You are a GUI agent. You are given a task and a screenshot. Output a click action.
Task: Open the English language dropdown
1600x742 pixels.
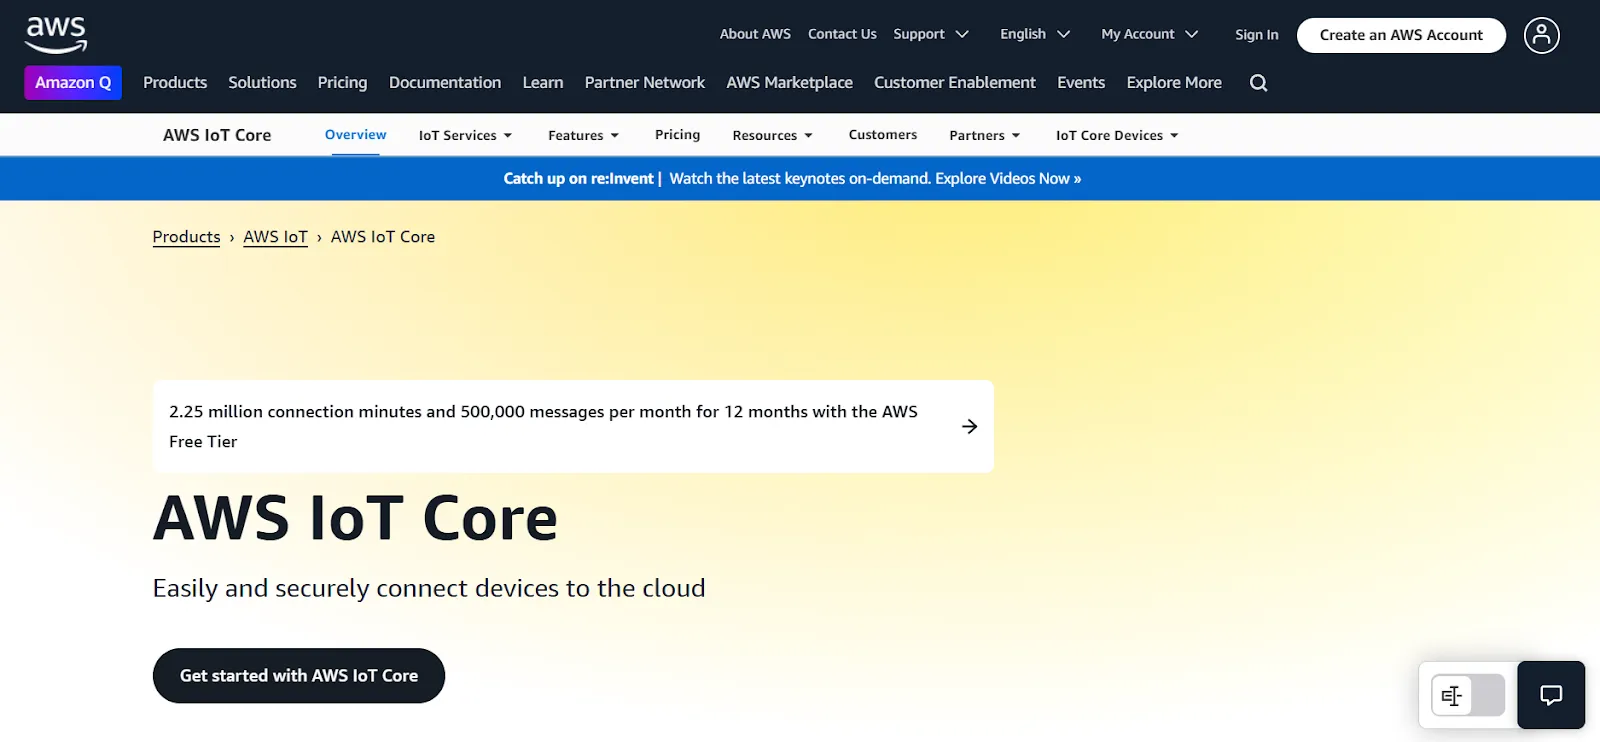pyautogui.click(x=1035, y=34)
